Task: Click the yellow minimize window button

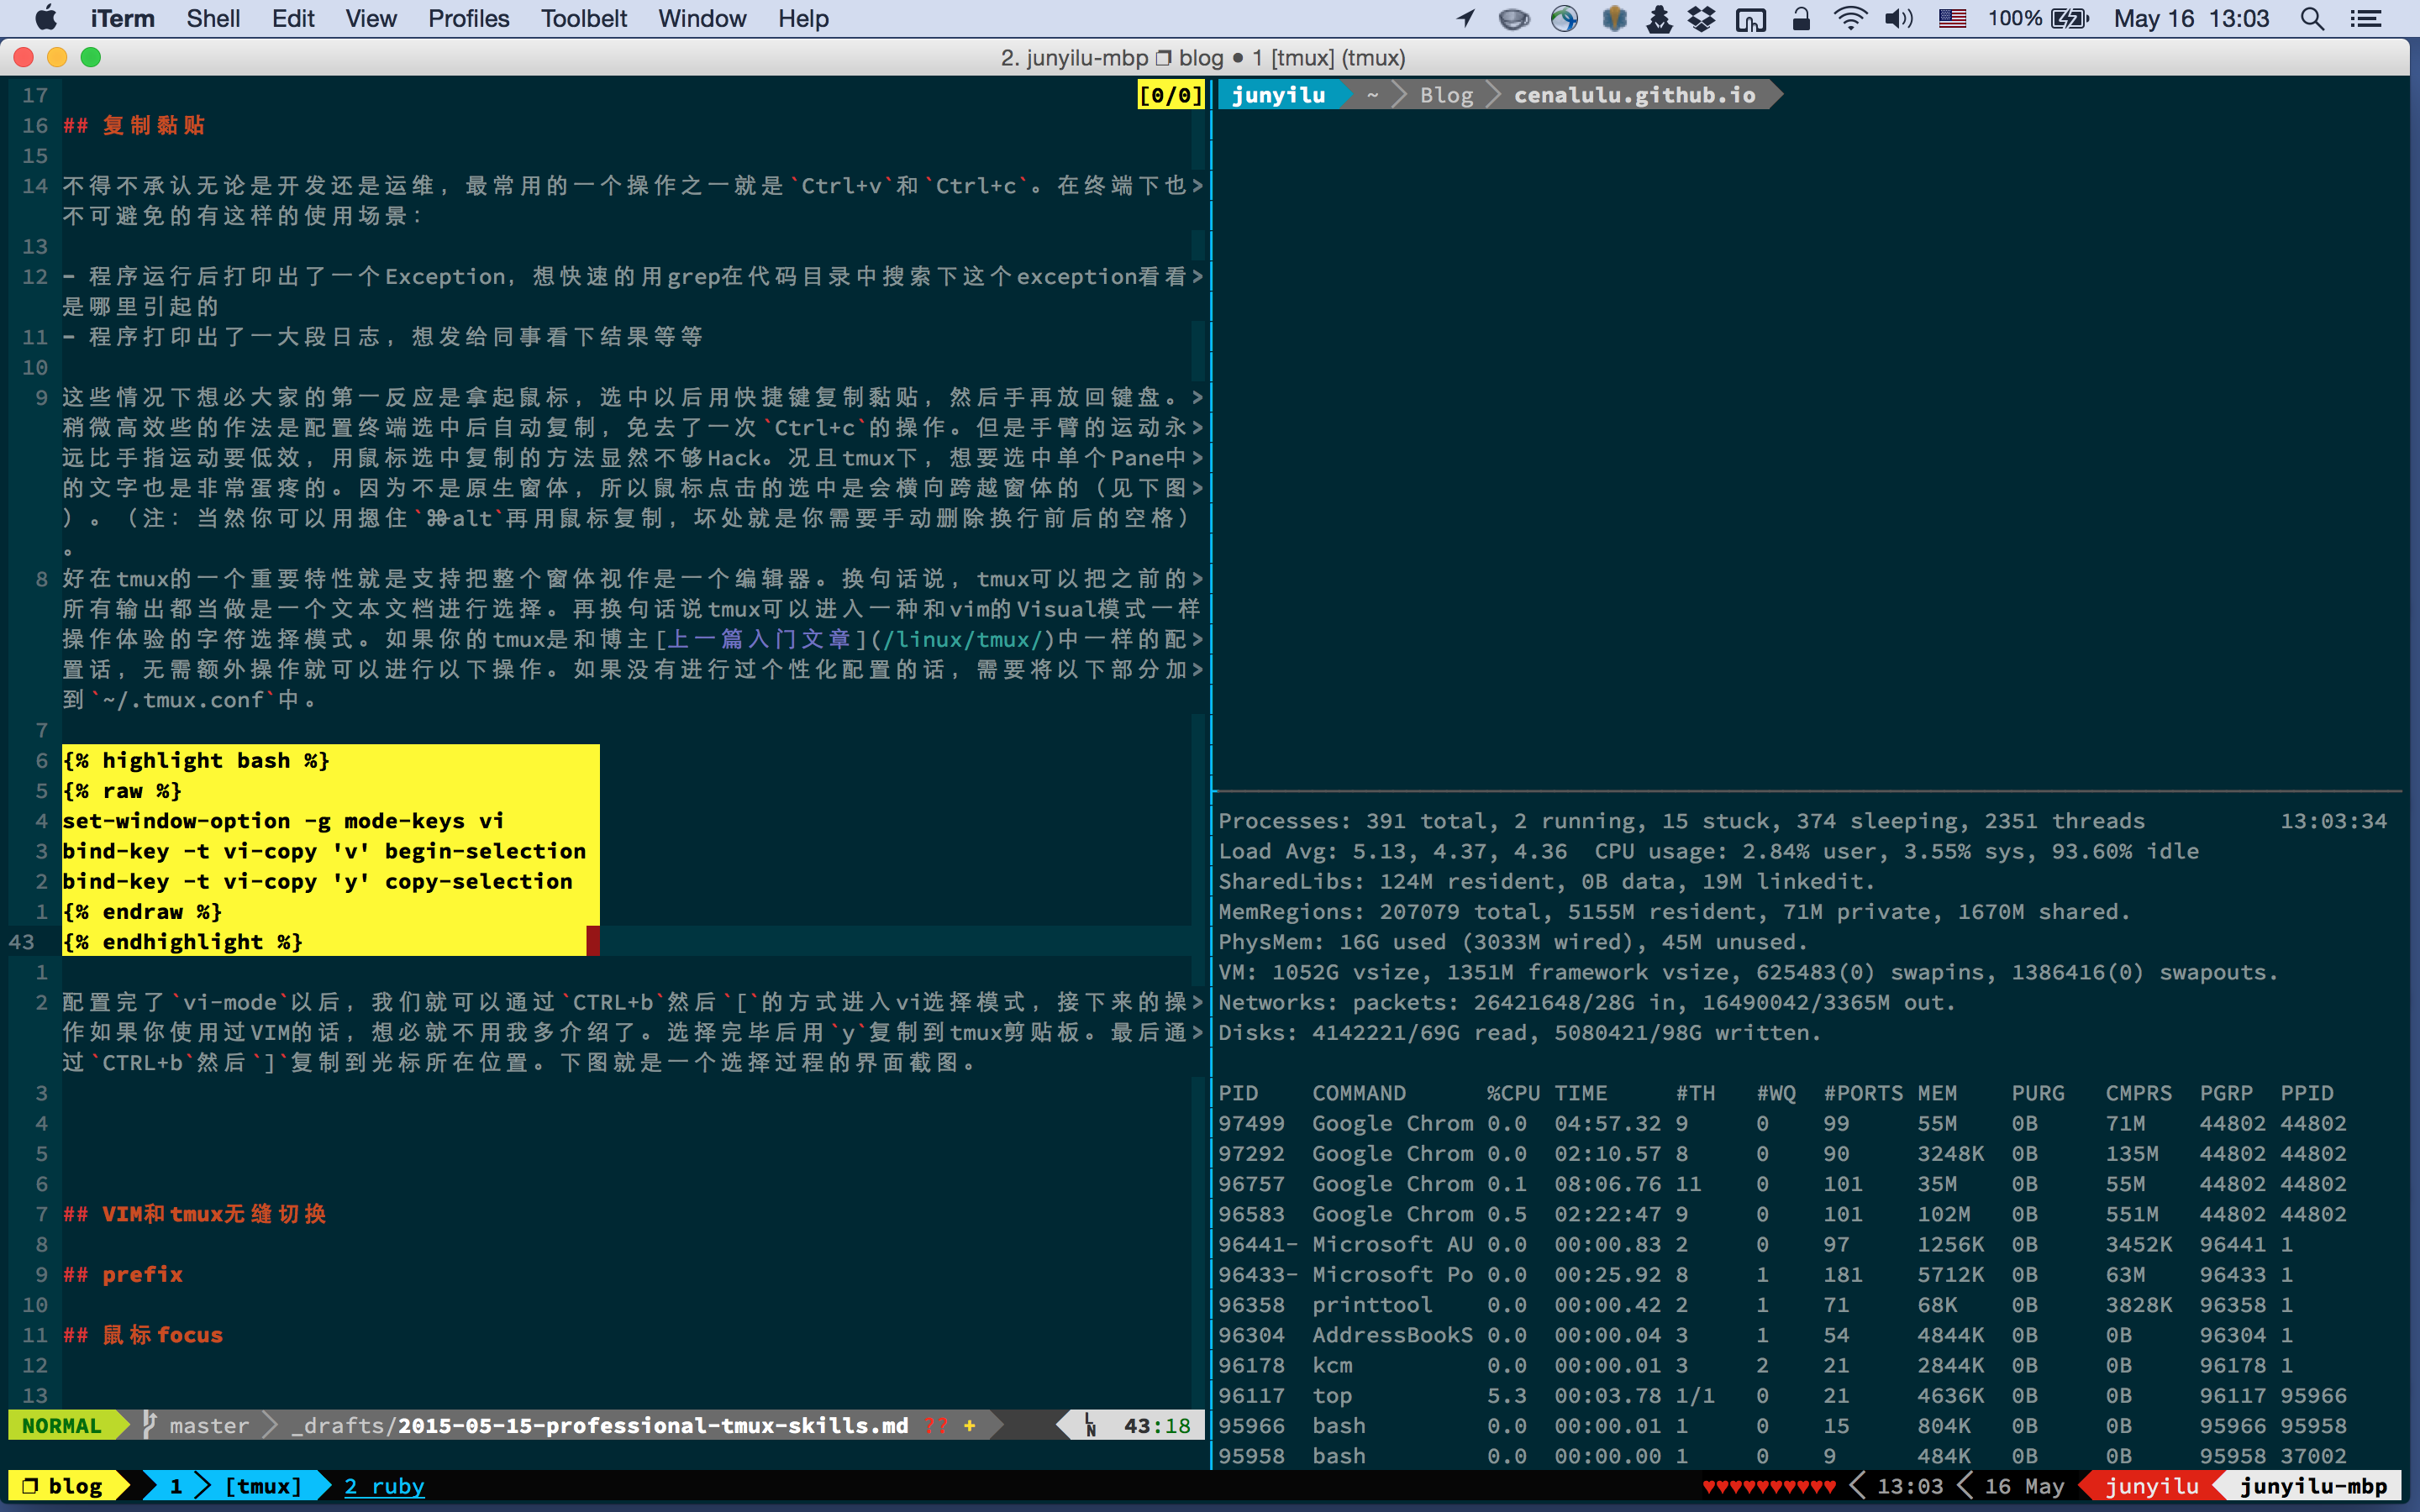Action: (x=57, y=57)
